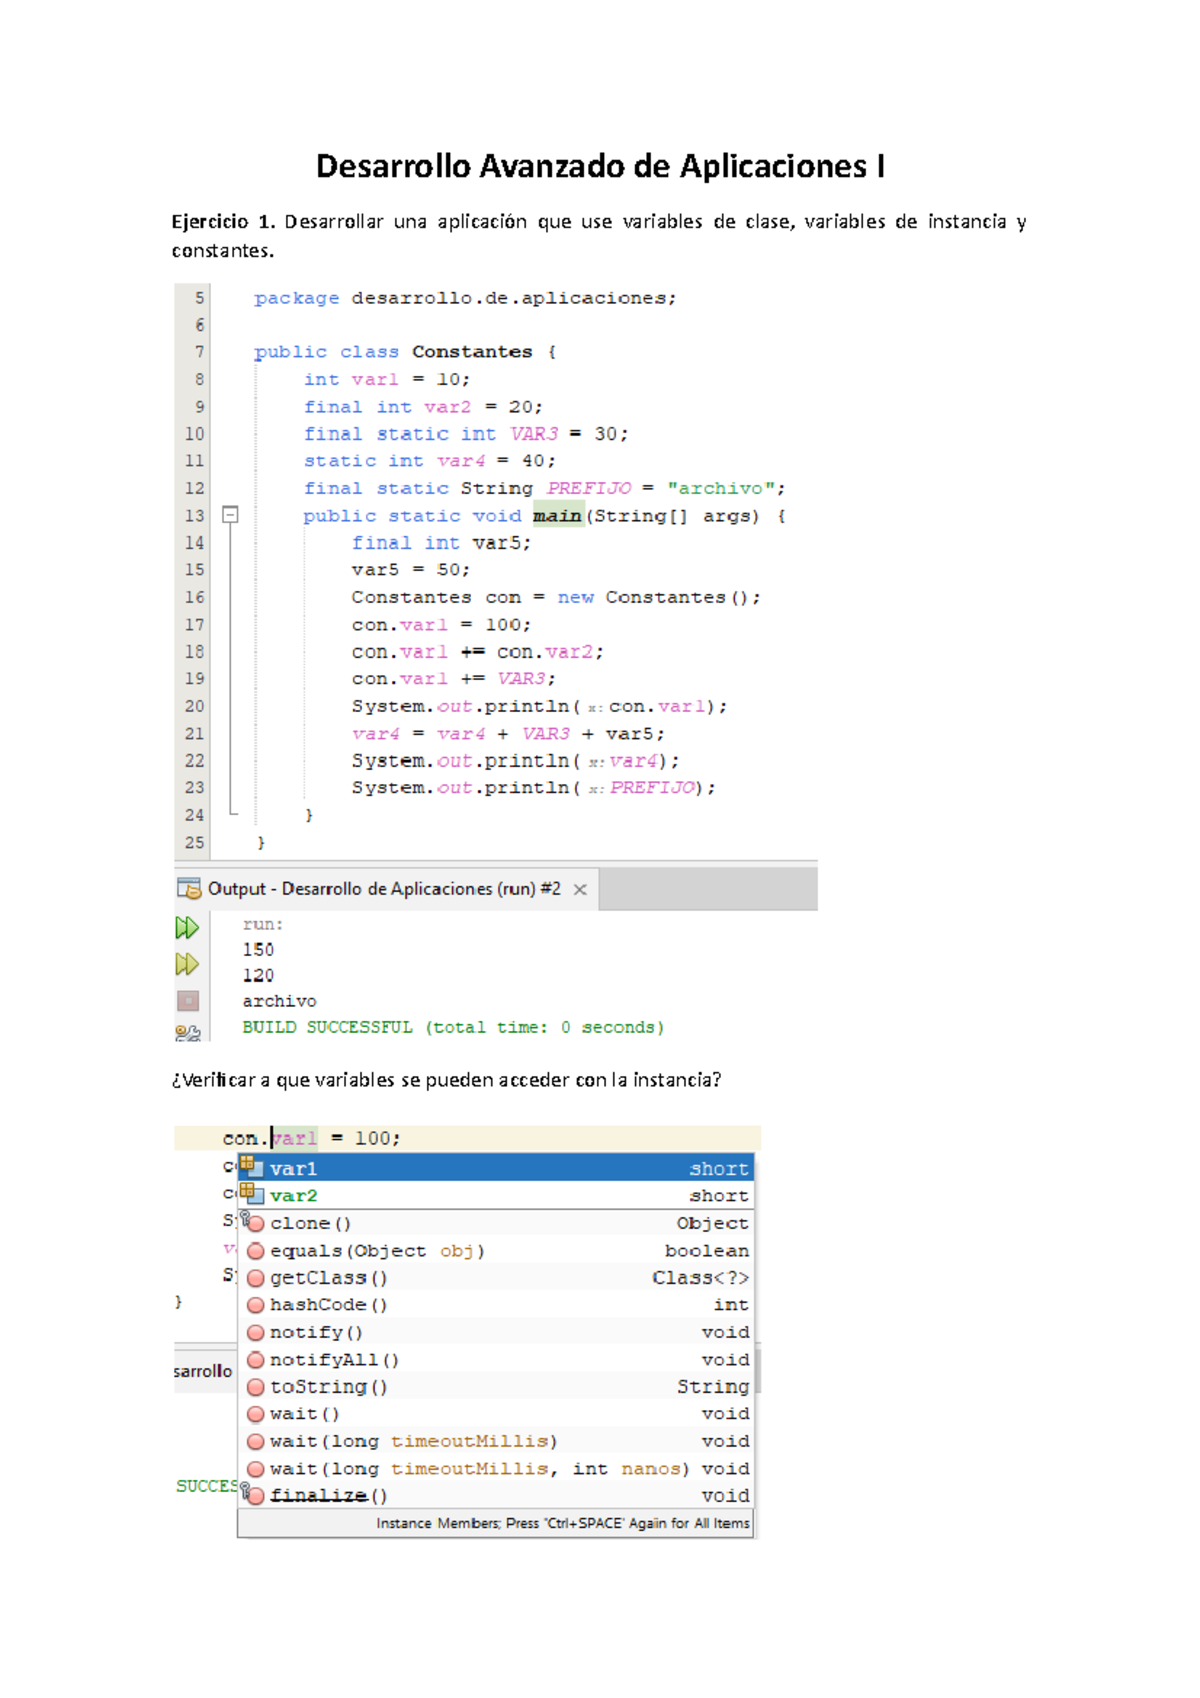Click the 'run:' output line
Image resolution: width=1200 pixels, height=1698 pixels.
pos(263,924)
